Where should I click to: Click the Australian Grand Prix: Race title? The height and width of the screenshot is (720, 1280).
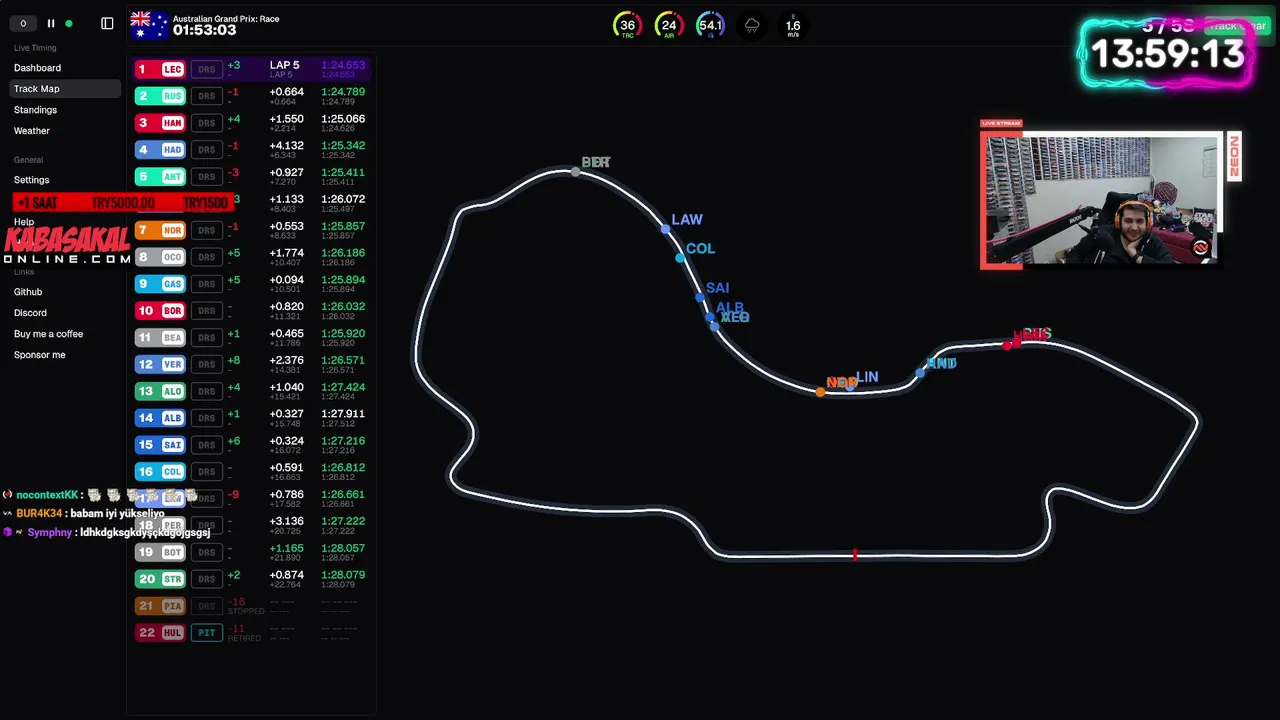click(226, 19)
